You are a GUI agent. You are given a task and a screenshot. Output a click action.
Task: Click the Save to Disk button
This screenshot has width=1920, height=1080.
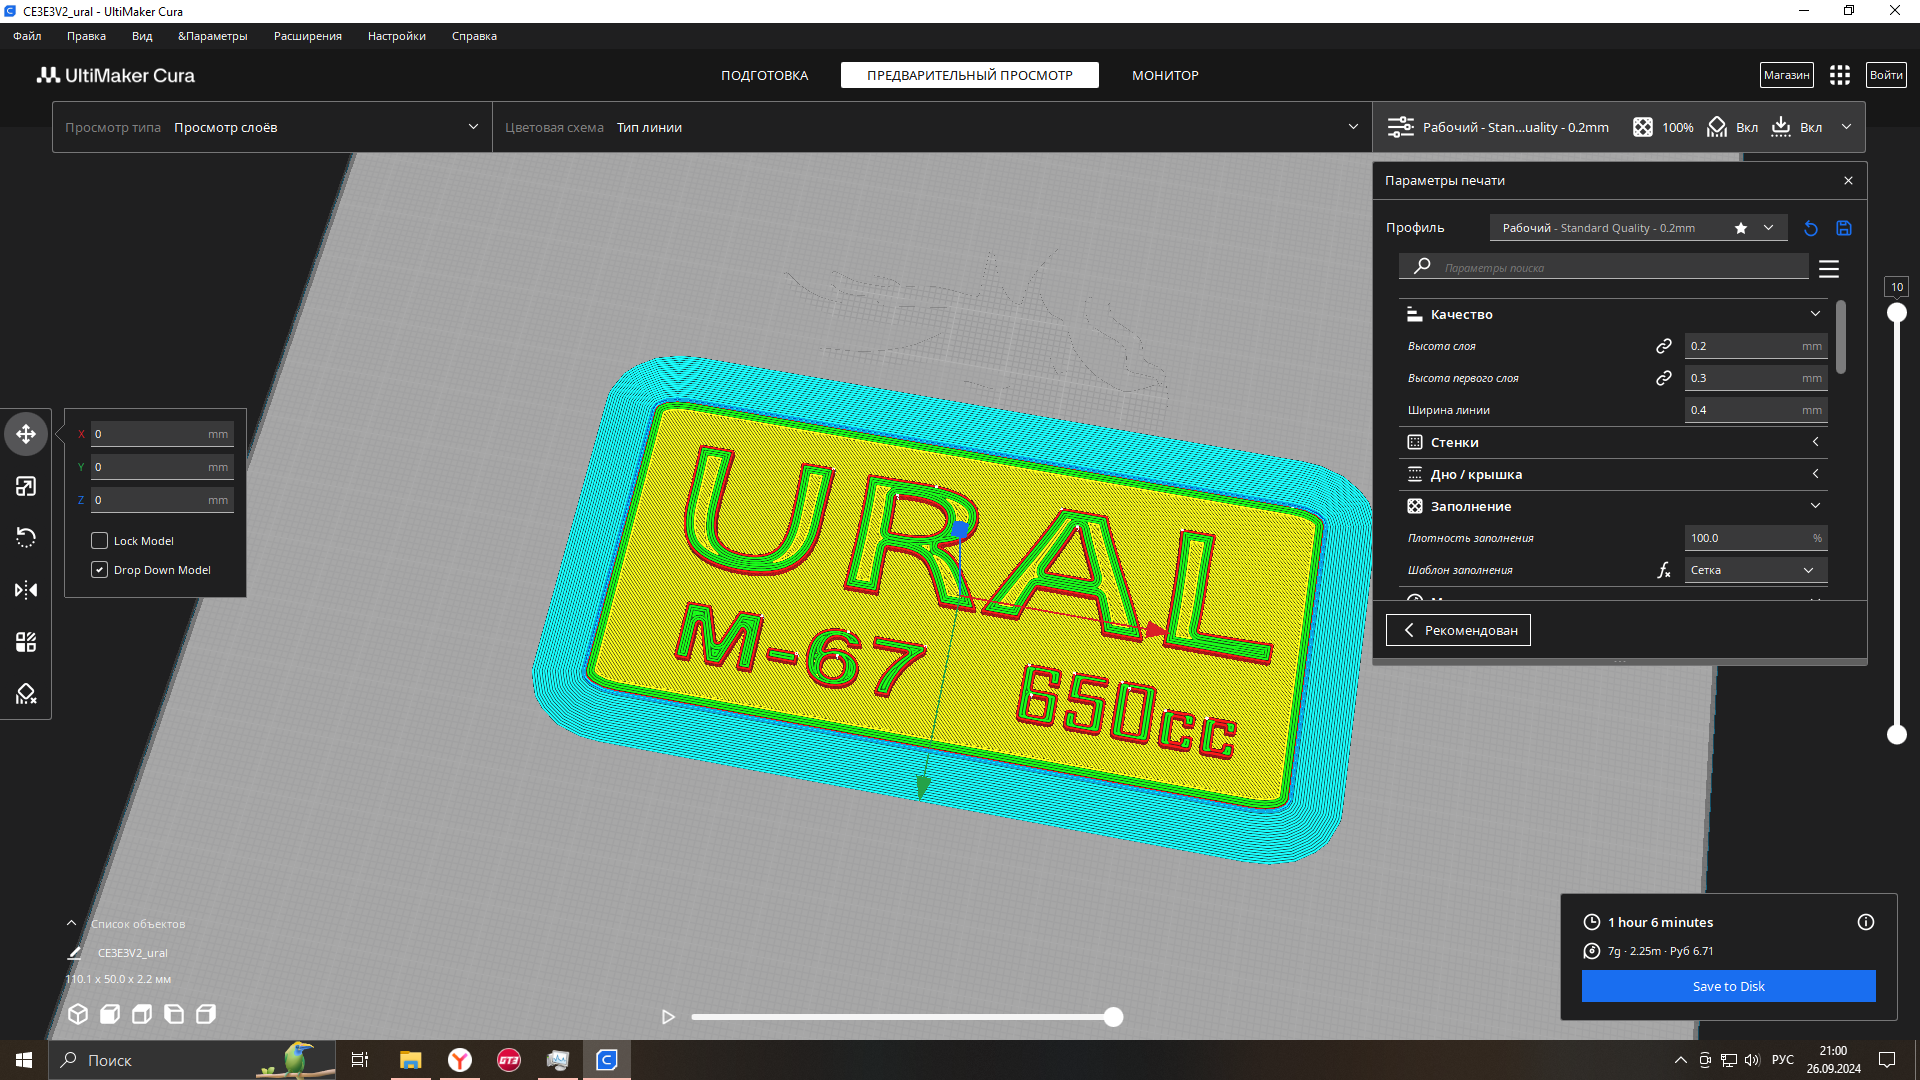point(1728,986)
